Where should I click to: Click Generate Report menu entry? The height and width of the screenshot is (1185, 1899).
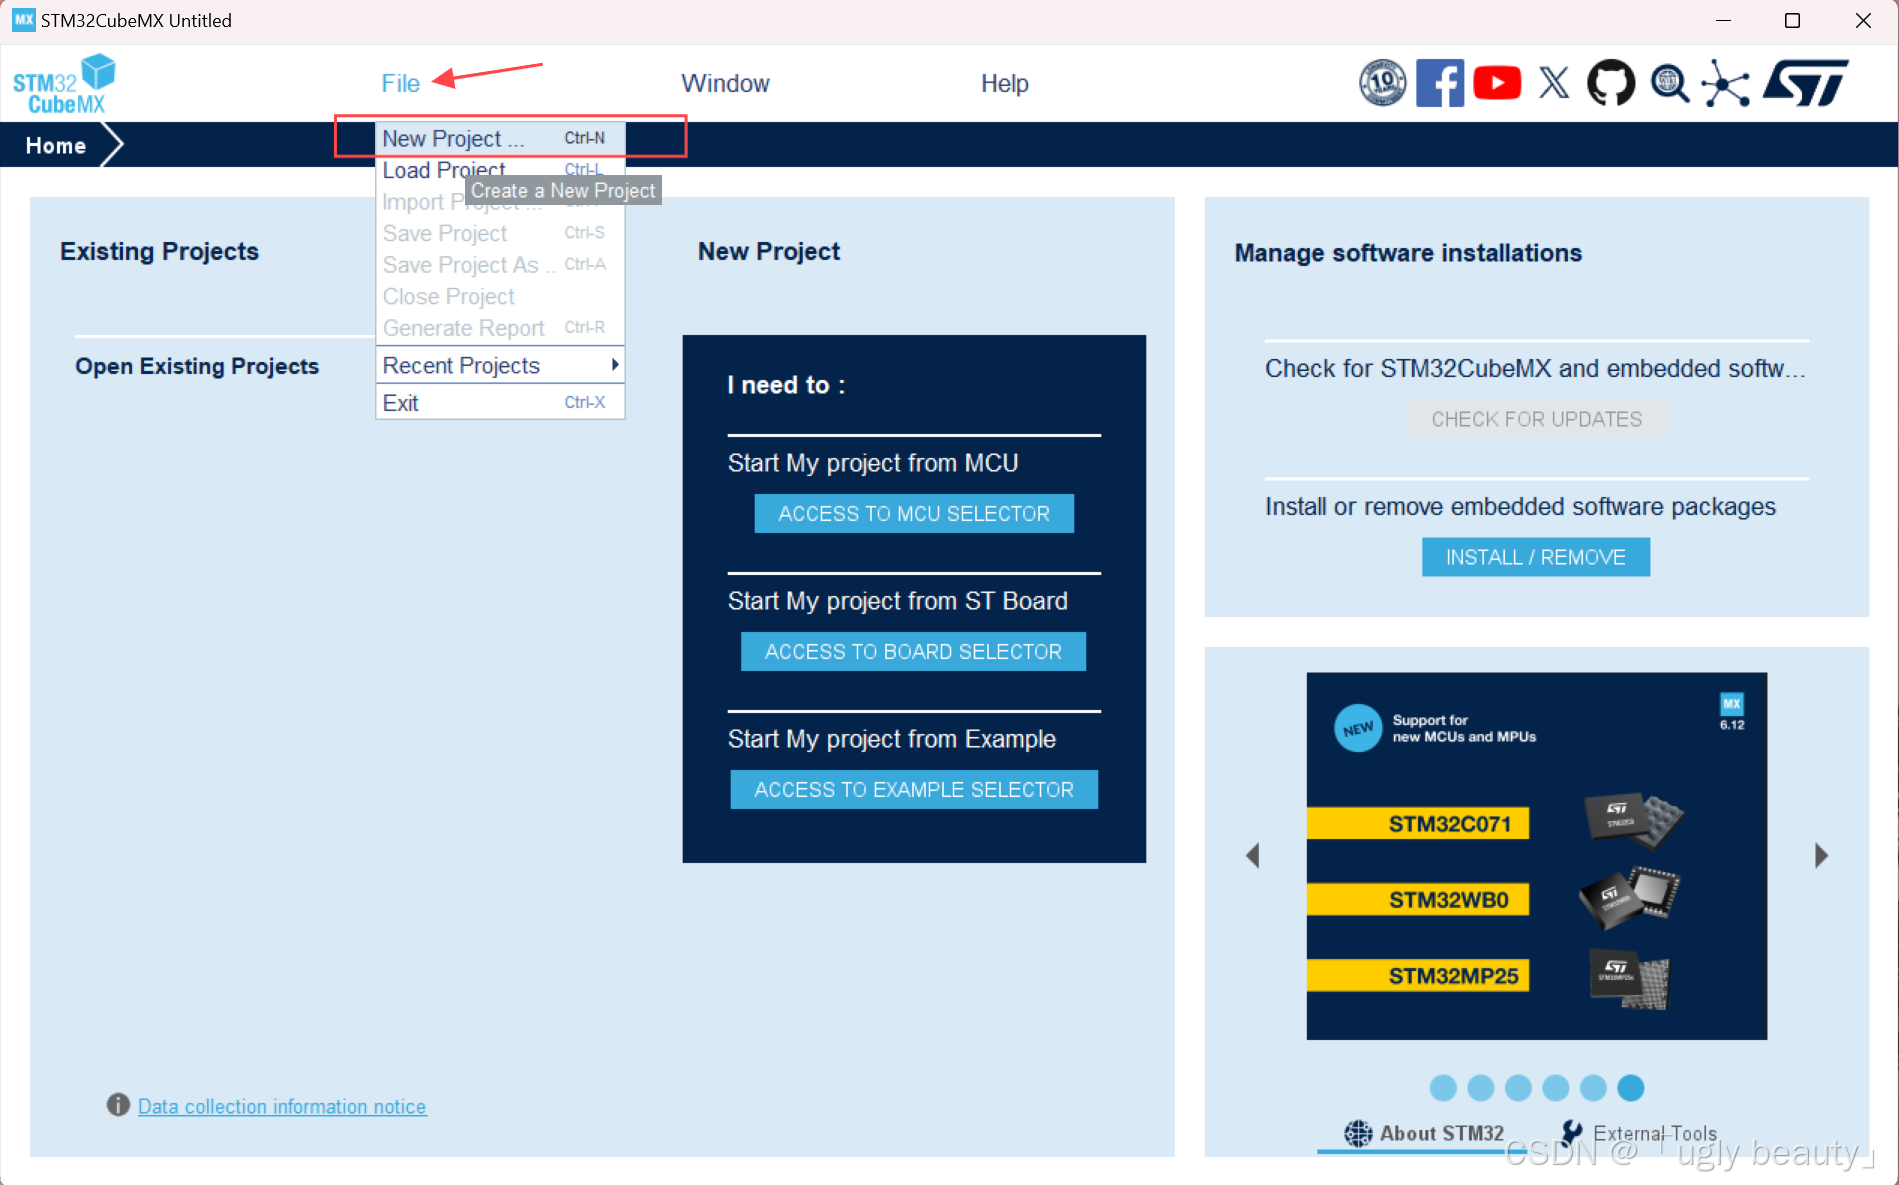coord(500,328)
